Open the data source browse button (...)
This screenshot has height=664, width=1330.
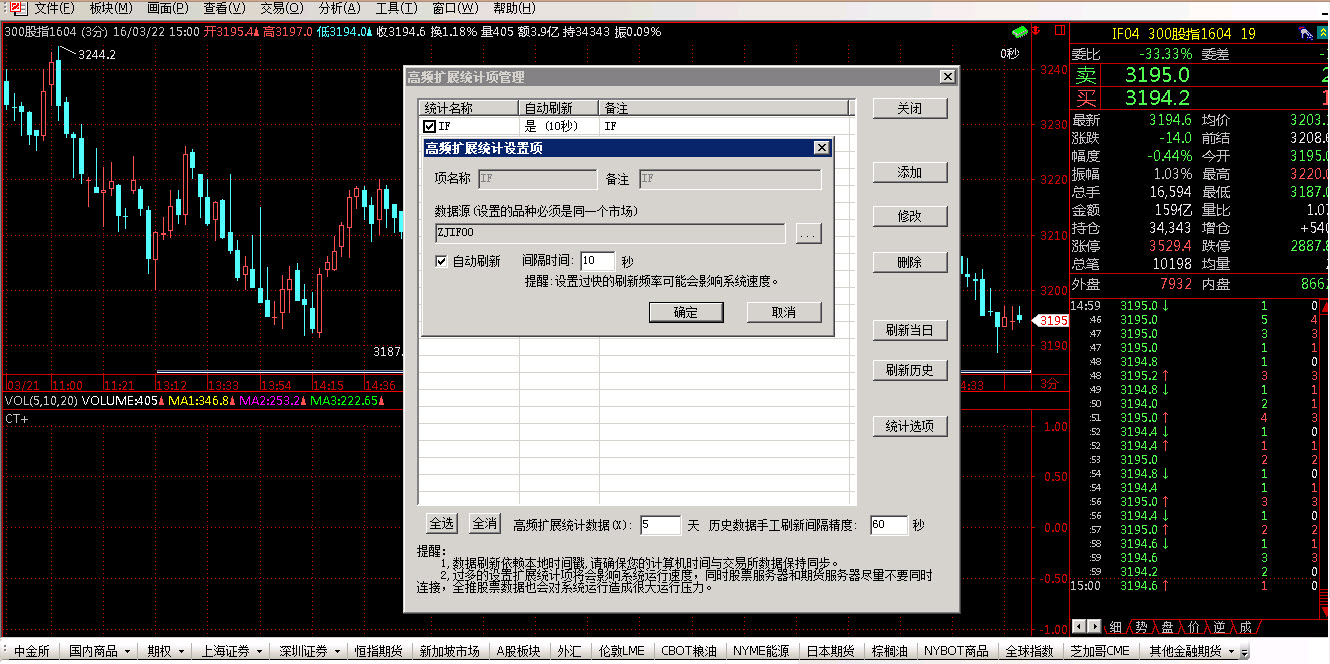[808, 234]
